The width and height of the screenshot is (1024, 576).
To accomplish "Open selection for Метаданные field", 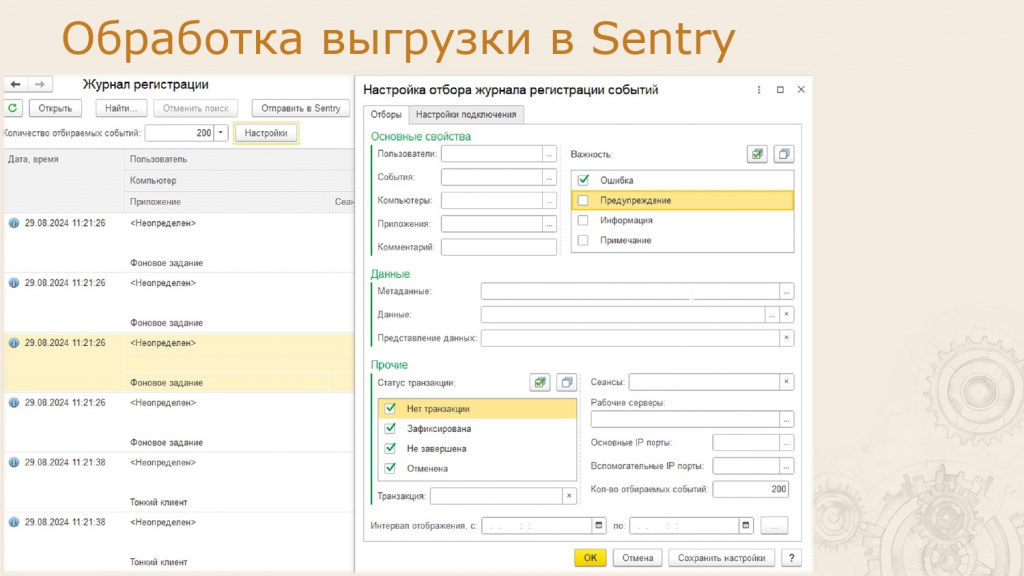I will (786, 291).
